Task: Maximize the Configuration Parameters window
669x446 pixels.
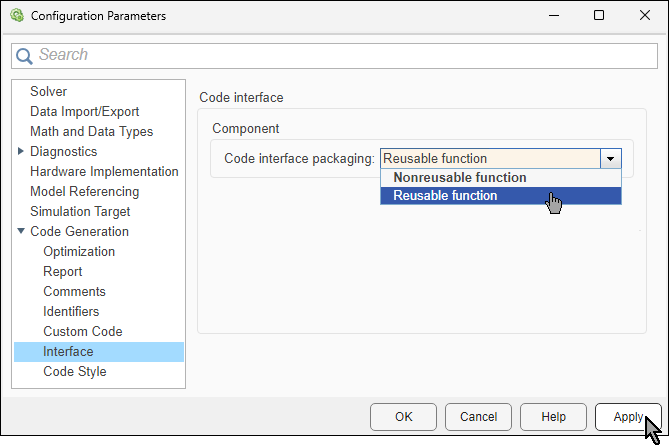Action: 599,16
